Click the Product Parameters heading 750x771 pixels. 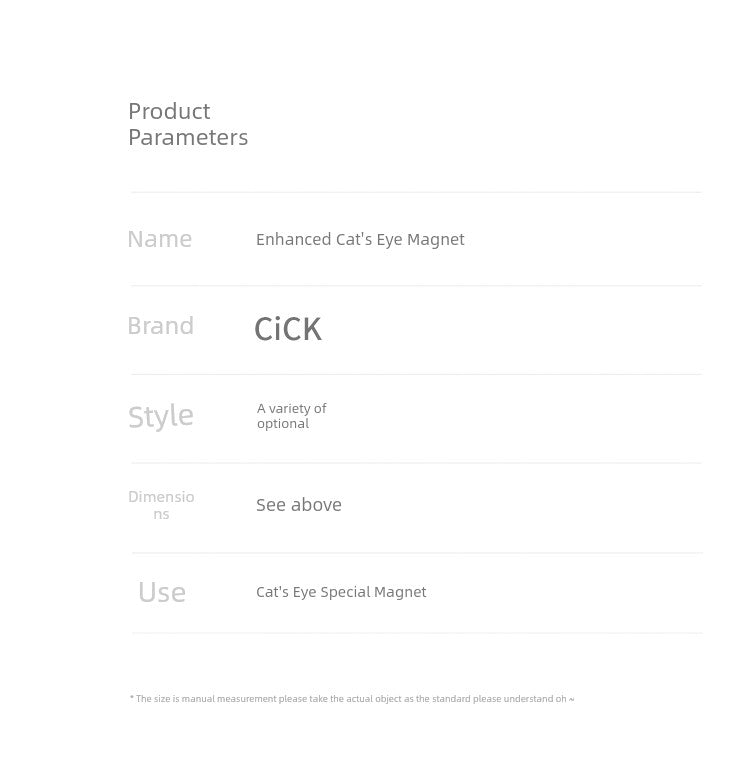point(188,124)
